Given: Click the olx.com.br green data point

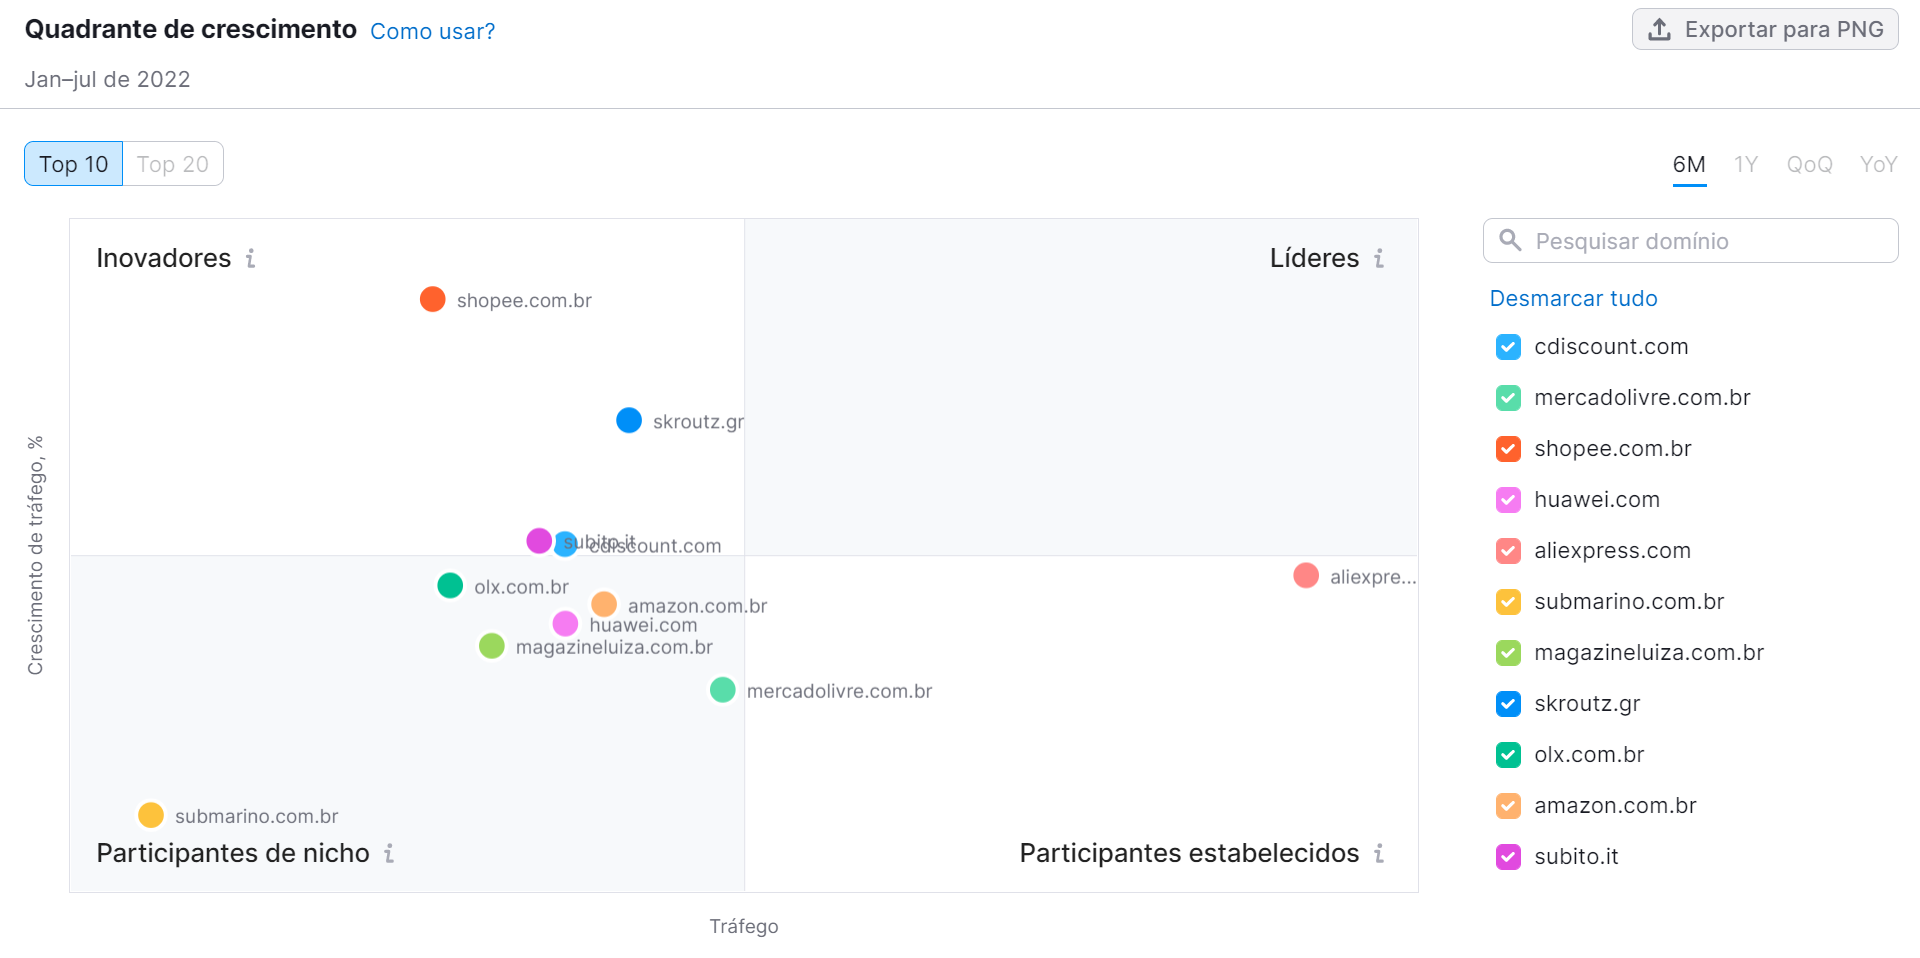Looking at the screenshot, I should tap(450, 585).
